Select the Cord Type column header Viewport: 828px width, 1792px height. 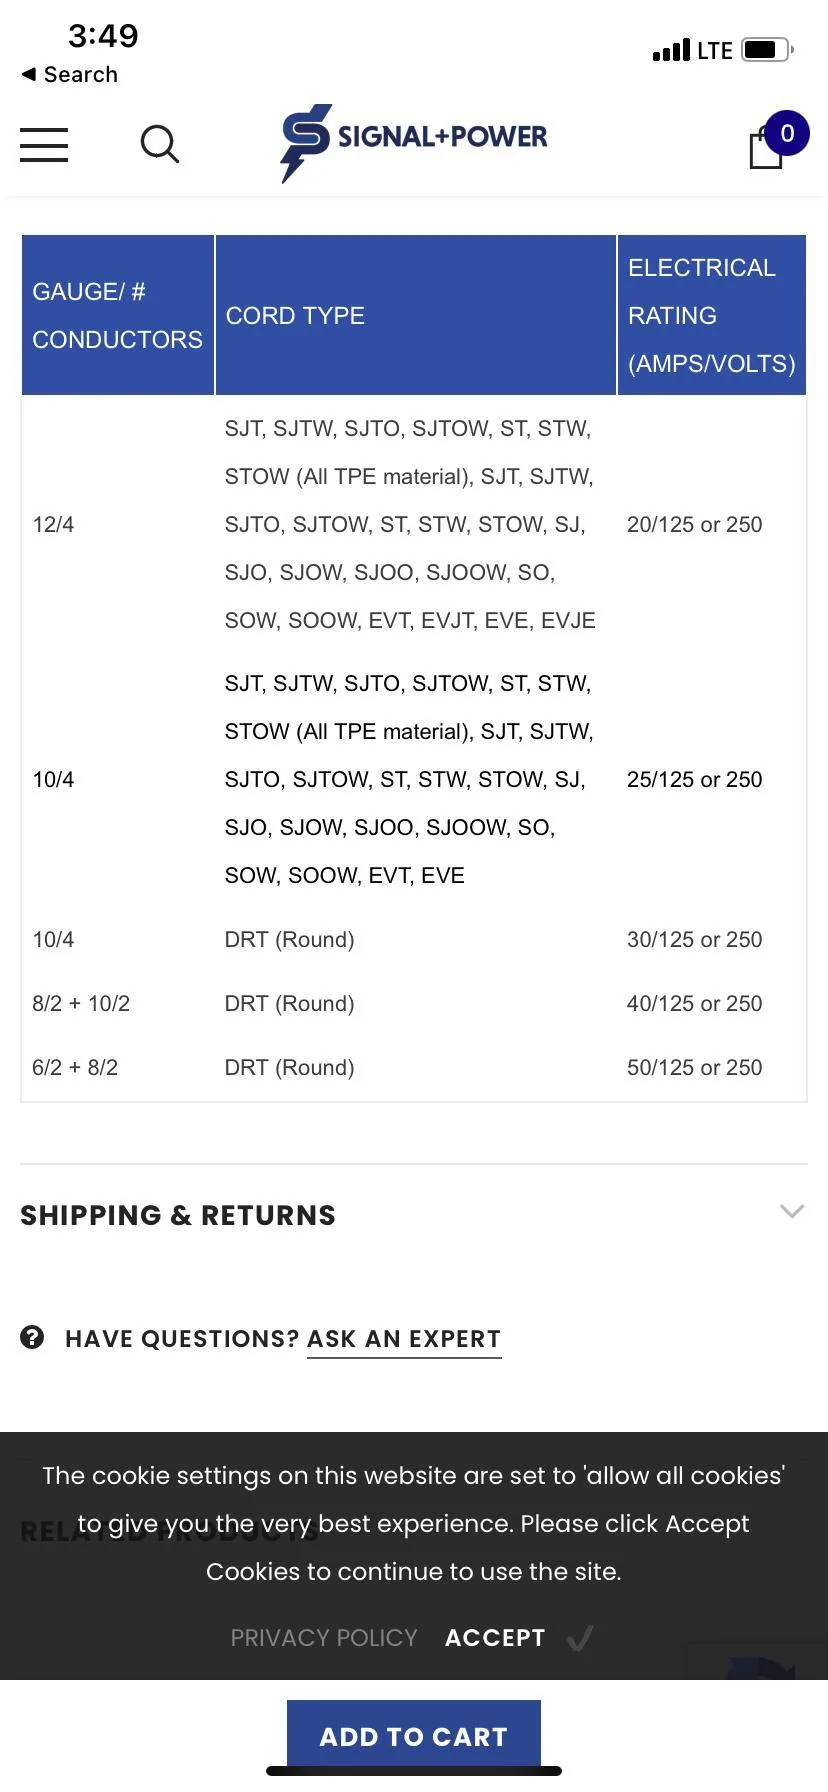pos(416,315)
